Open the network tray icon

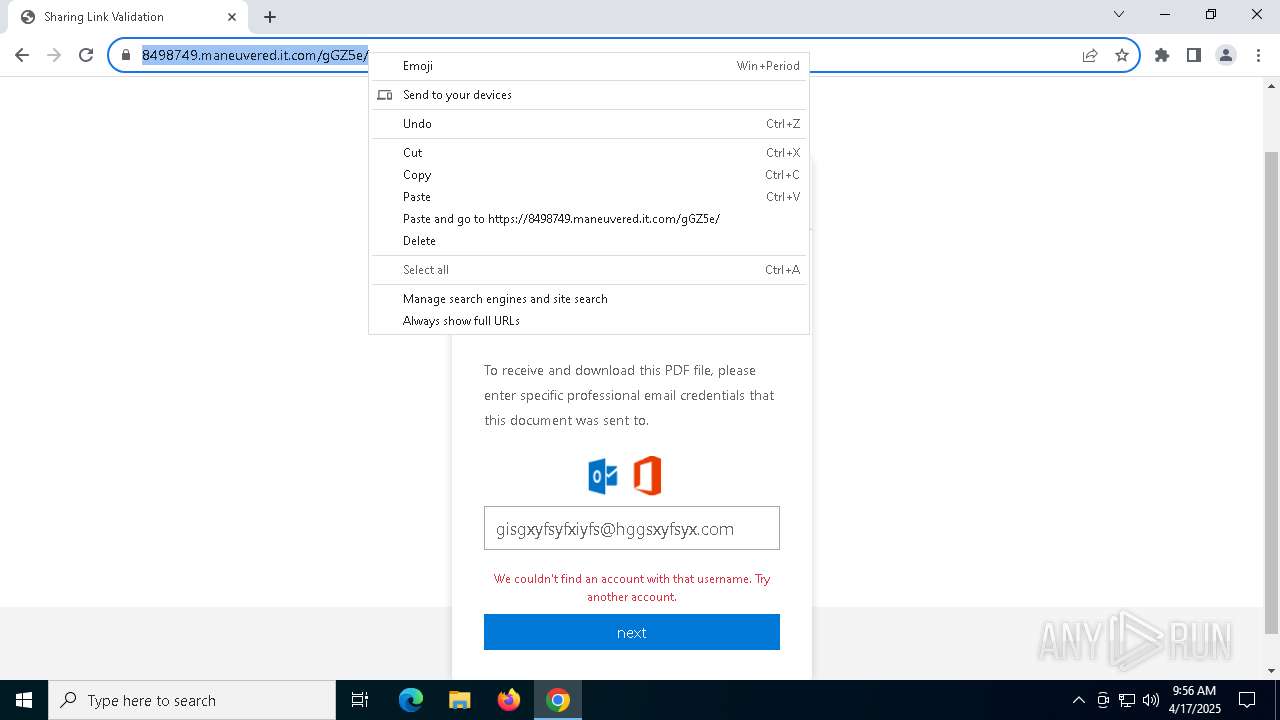point(1127,700)
